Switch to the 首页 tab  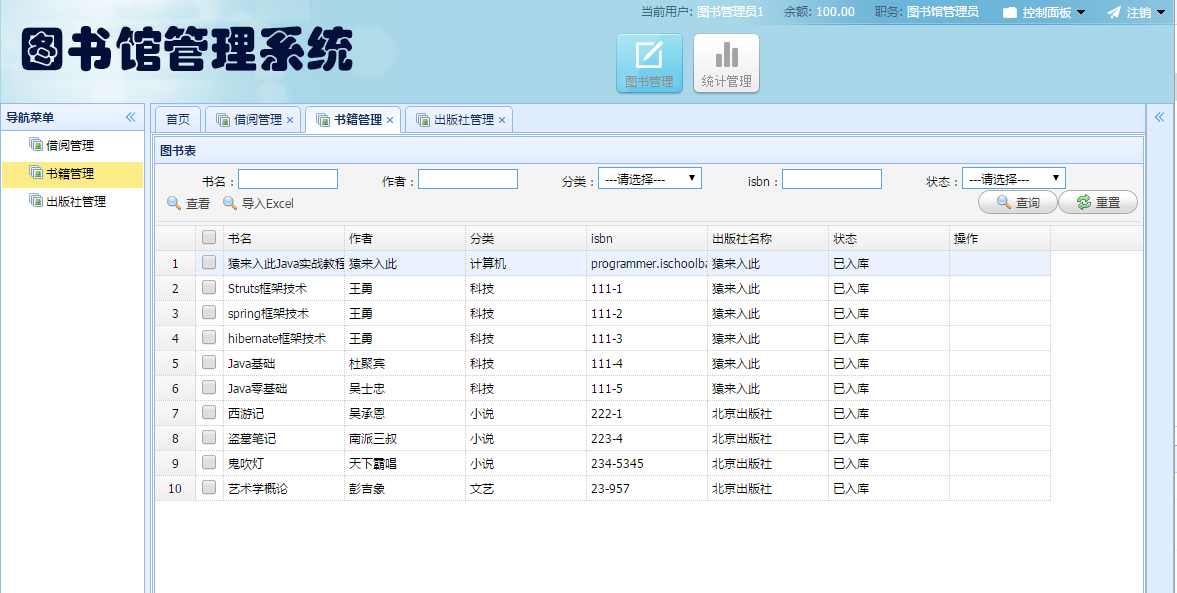[x=177, y=119]
